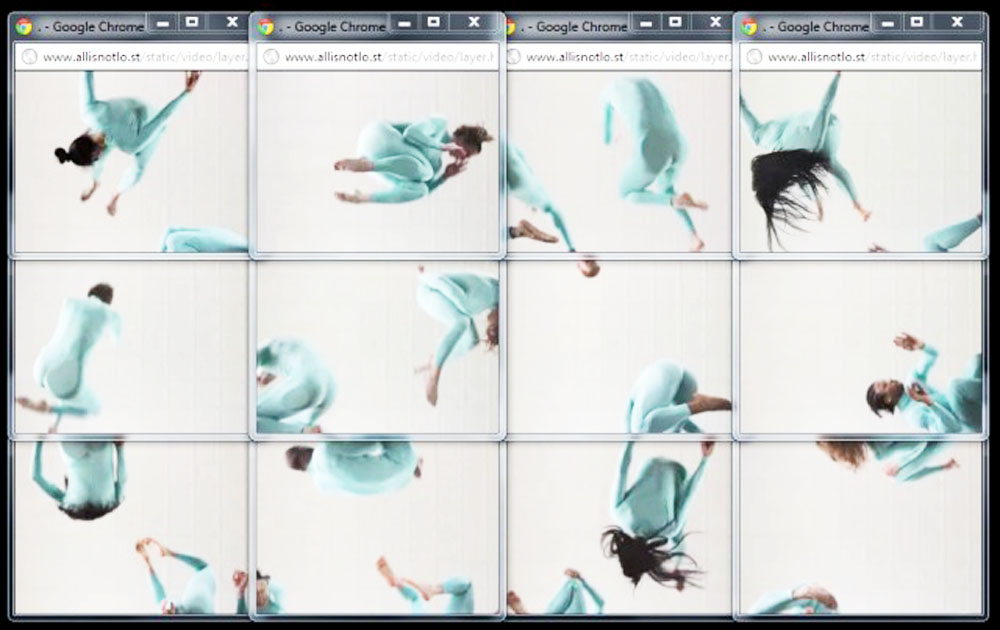Minimize the window showing the faceless hunched dancer
Image resolution: width=1000 pixels, height=630 pixels.
point(646,23)
